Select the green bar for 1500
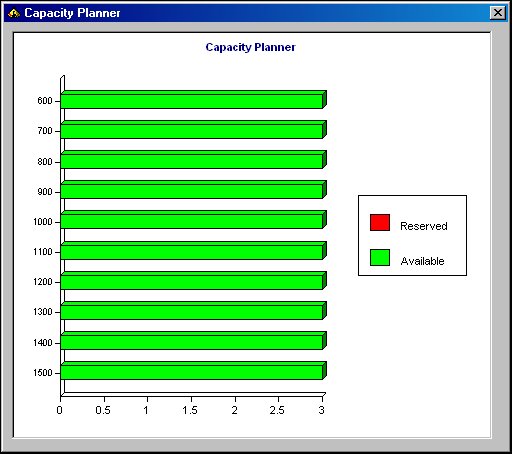 193,371
